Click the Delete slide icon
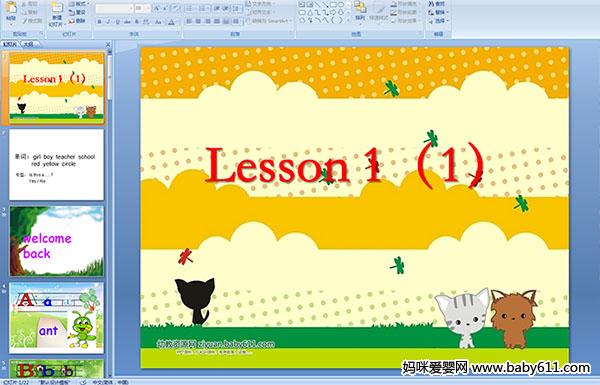 [72, 21]
